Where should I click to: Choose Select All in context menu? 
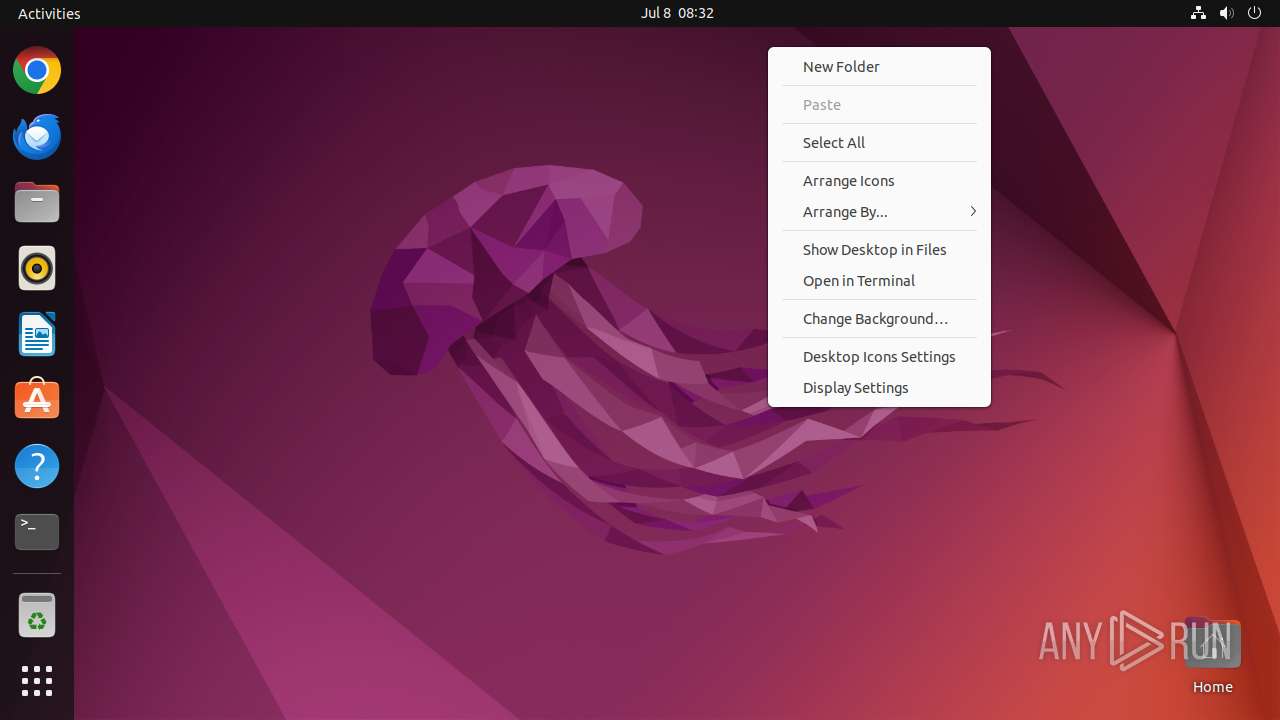879,143
